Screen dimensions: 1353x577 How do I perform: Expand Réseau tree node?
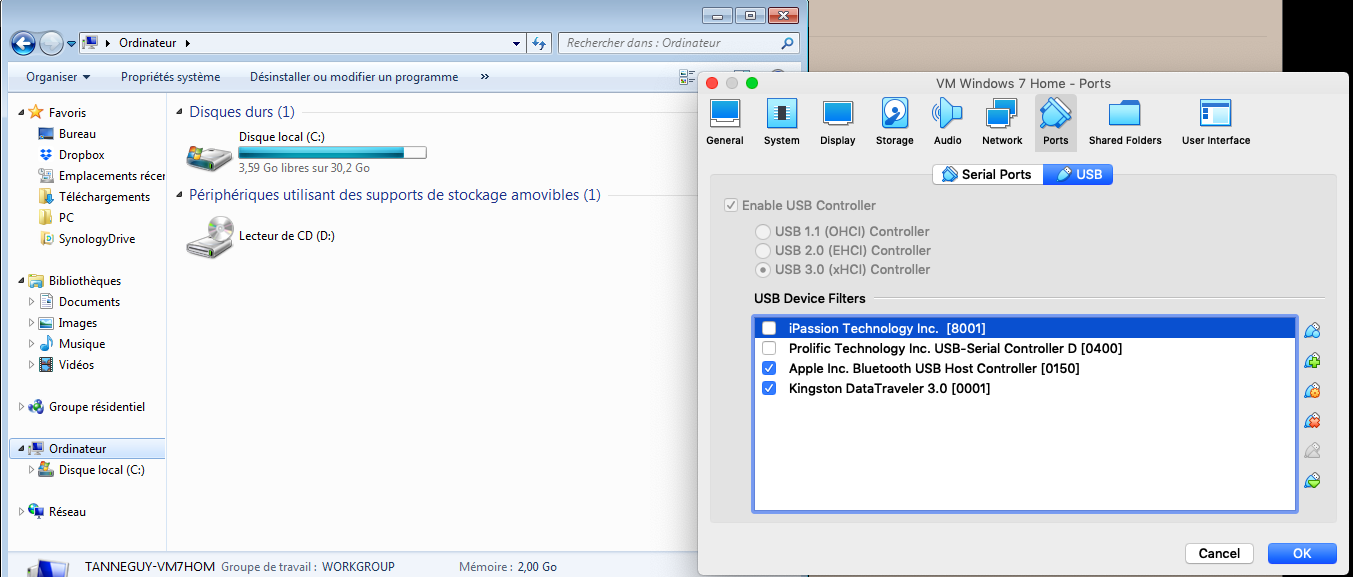21,512
